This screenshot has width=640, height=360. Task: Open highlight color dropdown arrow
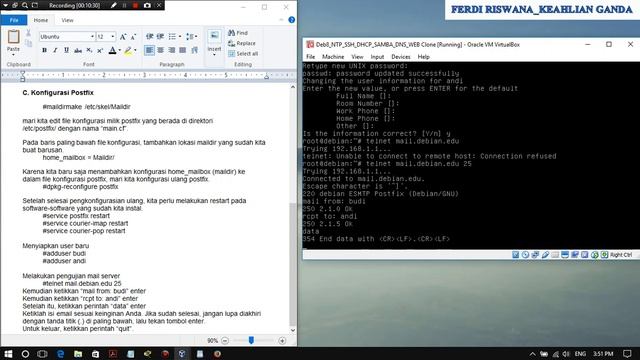(x=135, y=51)
